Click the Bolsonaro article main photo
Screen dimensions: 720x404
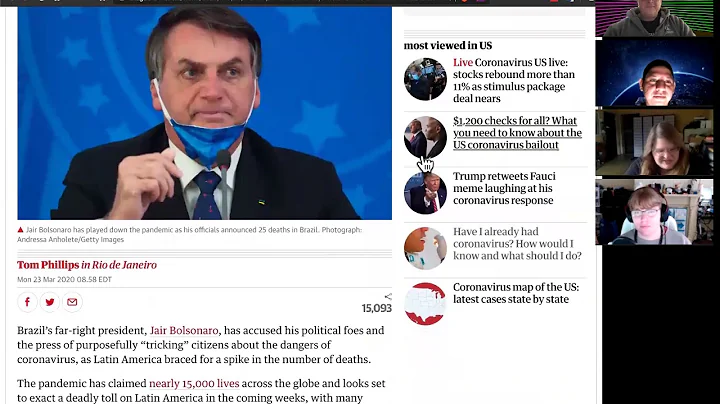point(205,113)
